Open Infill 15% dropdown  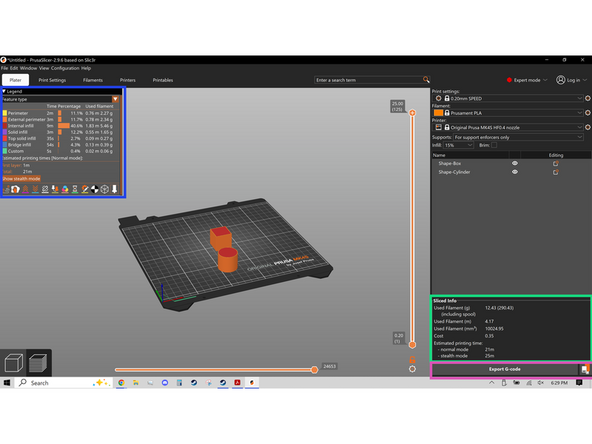[x=459, y=145]
